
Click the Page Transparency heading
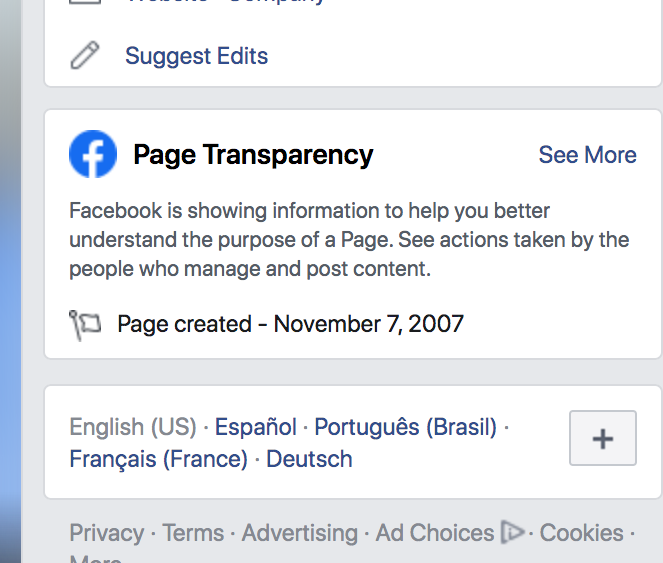coord(253,155)
